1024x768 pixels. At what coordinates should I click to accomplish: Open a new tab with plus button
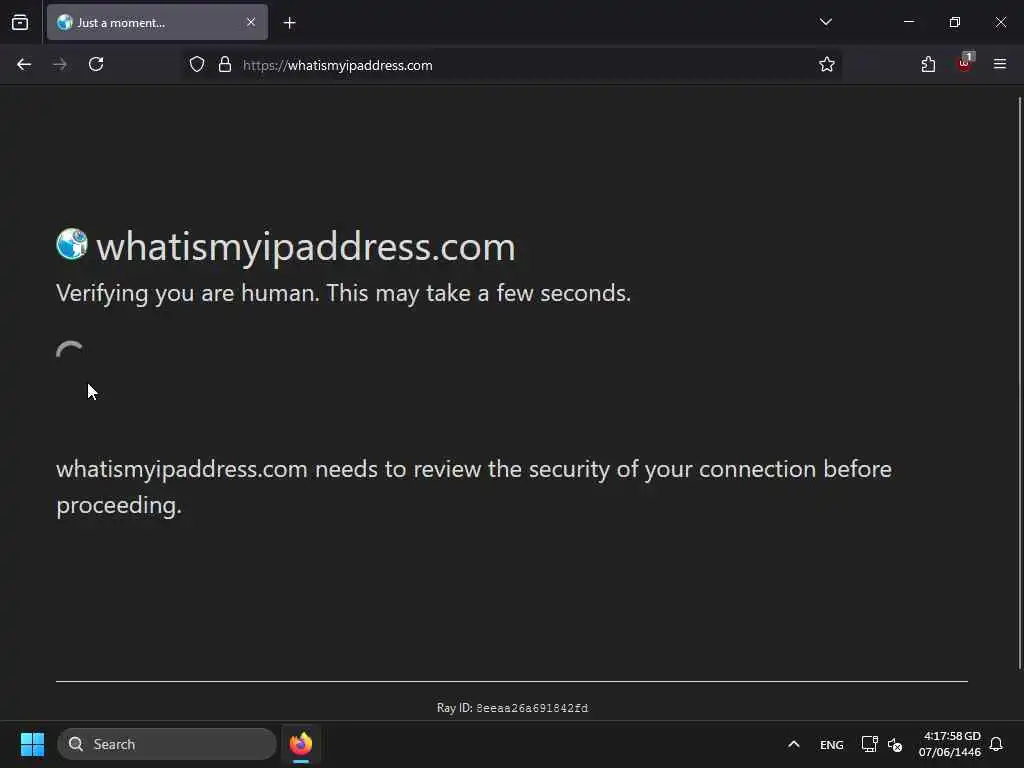click(289, 23)
